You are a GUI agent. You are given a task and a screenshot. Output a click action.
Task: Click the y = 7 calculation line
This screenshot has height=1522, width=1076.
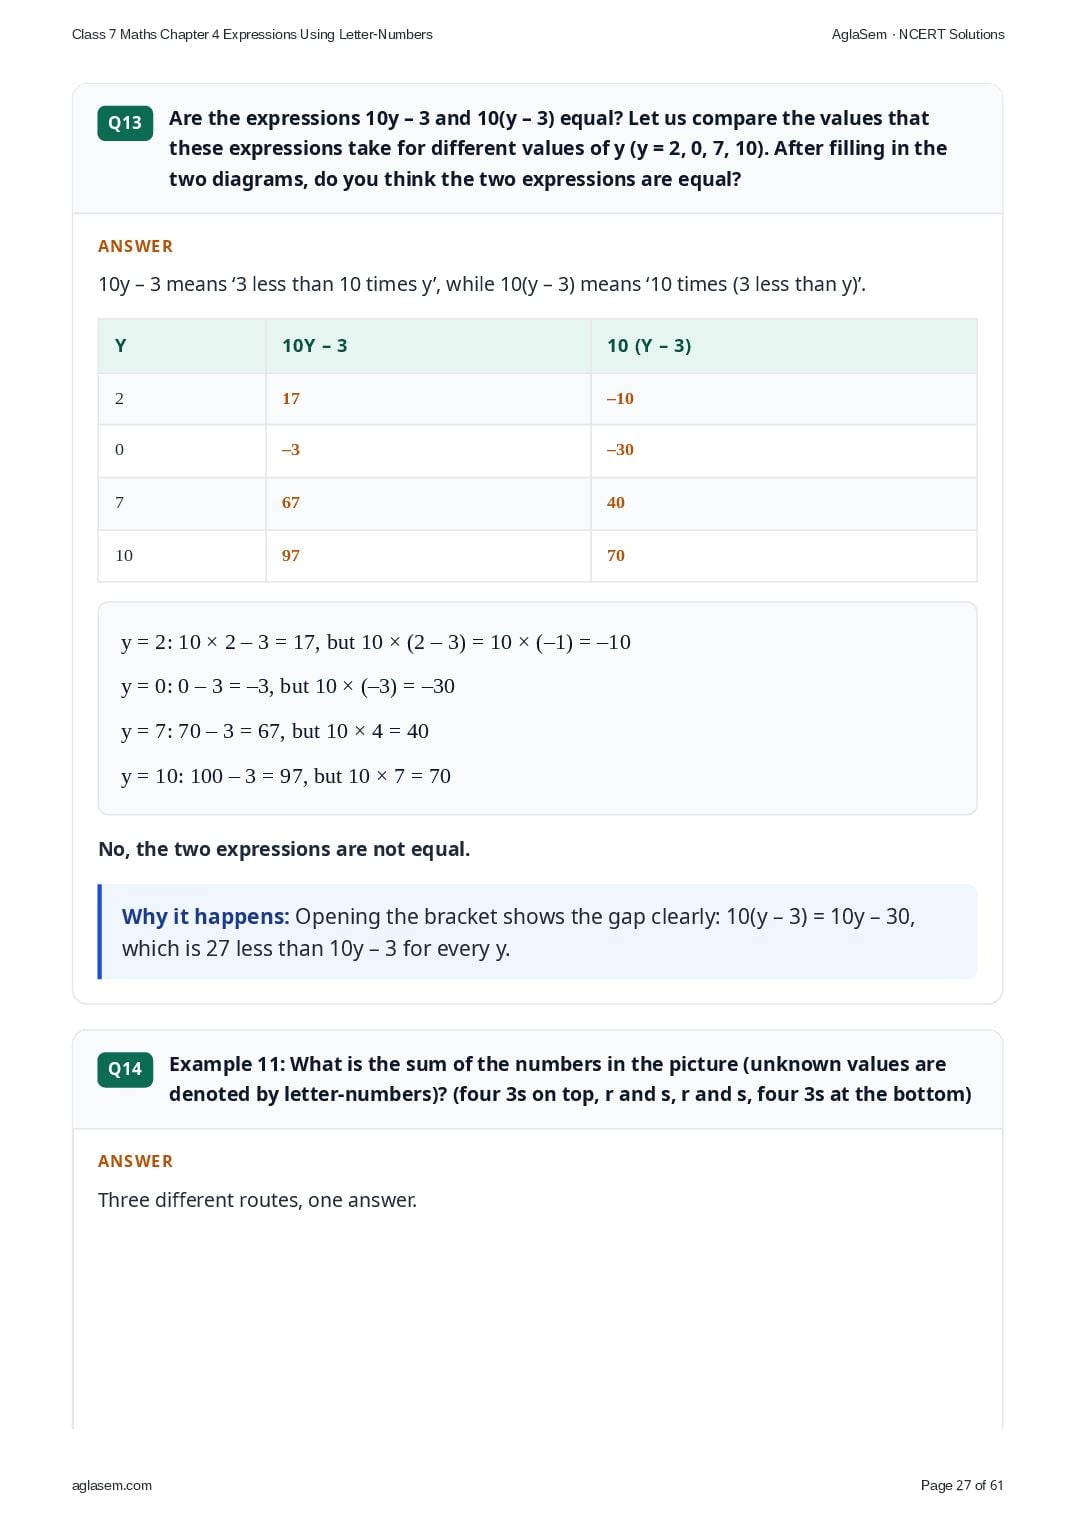[275, 731]
